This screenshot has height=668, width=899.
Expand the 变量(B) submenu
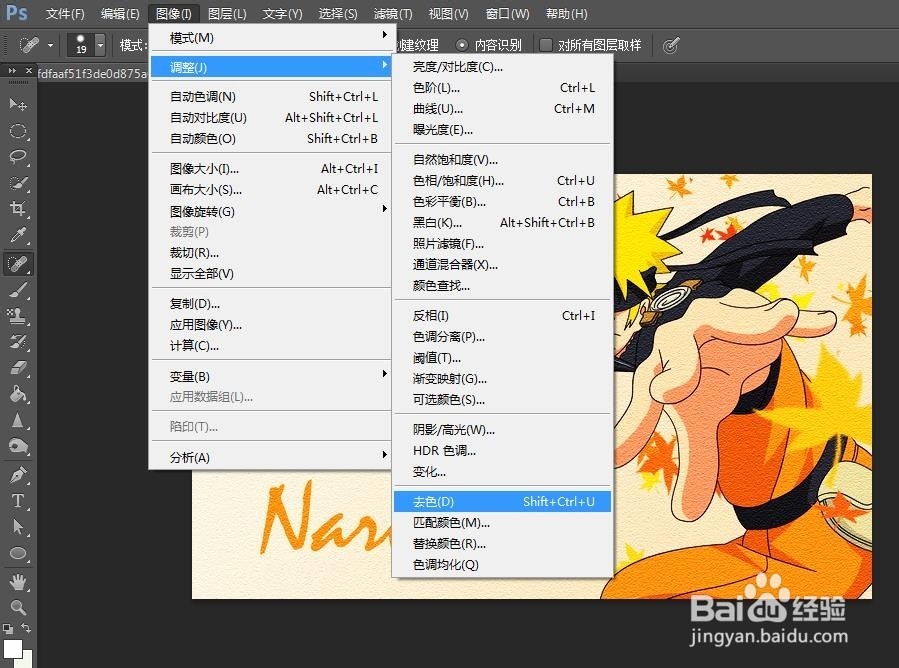click(x=271, y=376)
